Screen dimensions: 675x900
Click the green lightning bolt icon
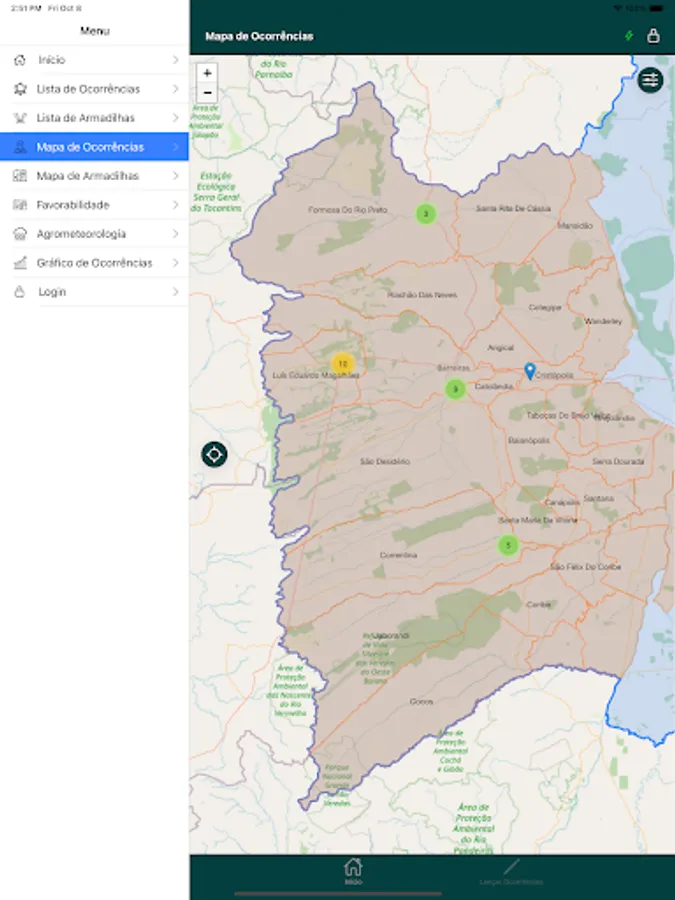(x=629, y=36)
